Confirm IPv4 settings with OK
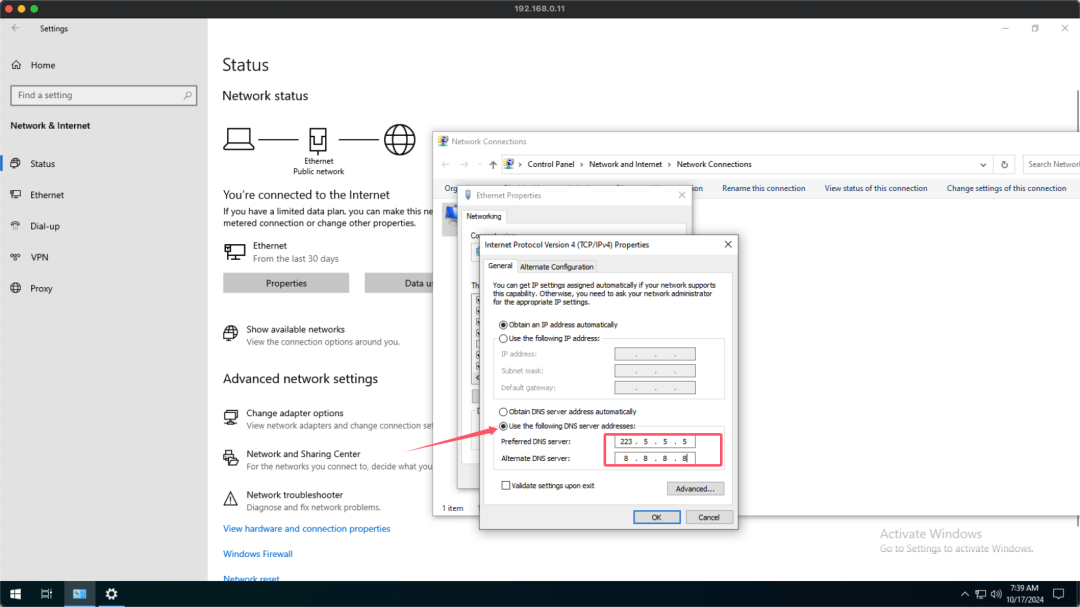1080x607 pixels. 656,517
